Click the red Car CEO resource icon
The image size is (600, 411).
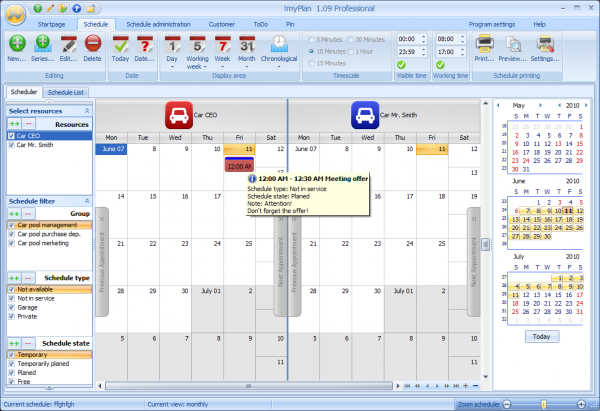[x=179, y=115]
